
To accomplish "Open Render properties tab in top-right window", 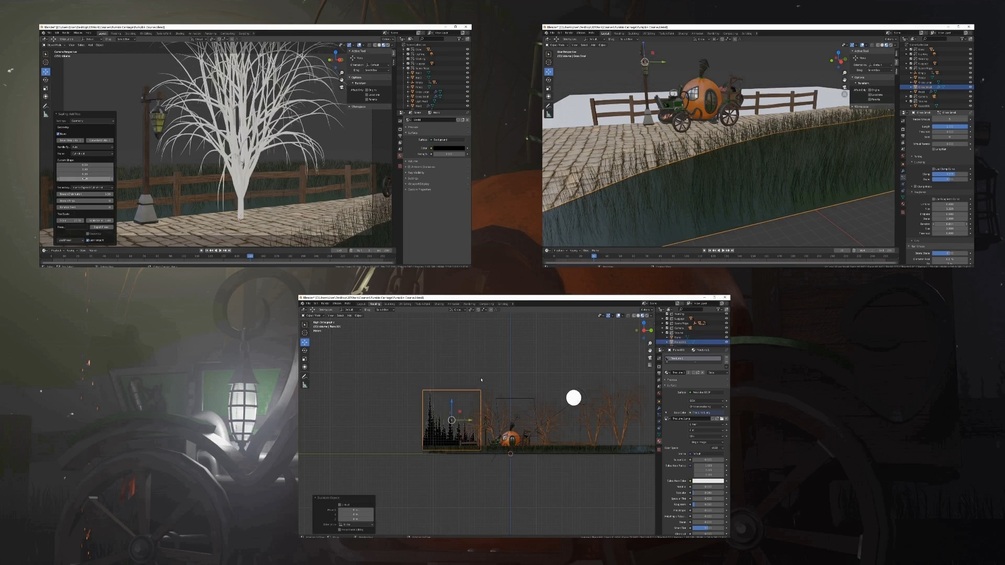I will pyautogui.click(x=902, y=129).
